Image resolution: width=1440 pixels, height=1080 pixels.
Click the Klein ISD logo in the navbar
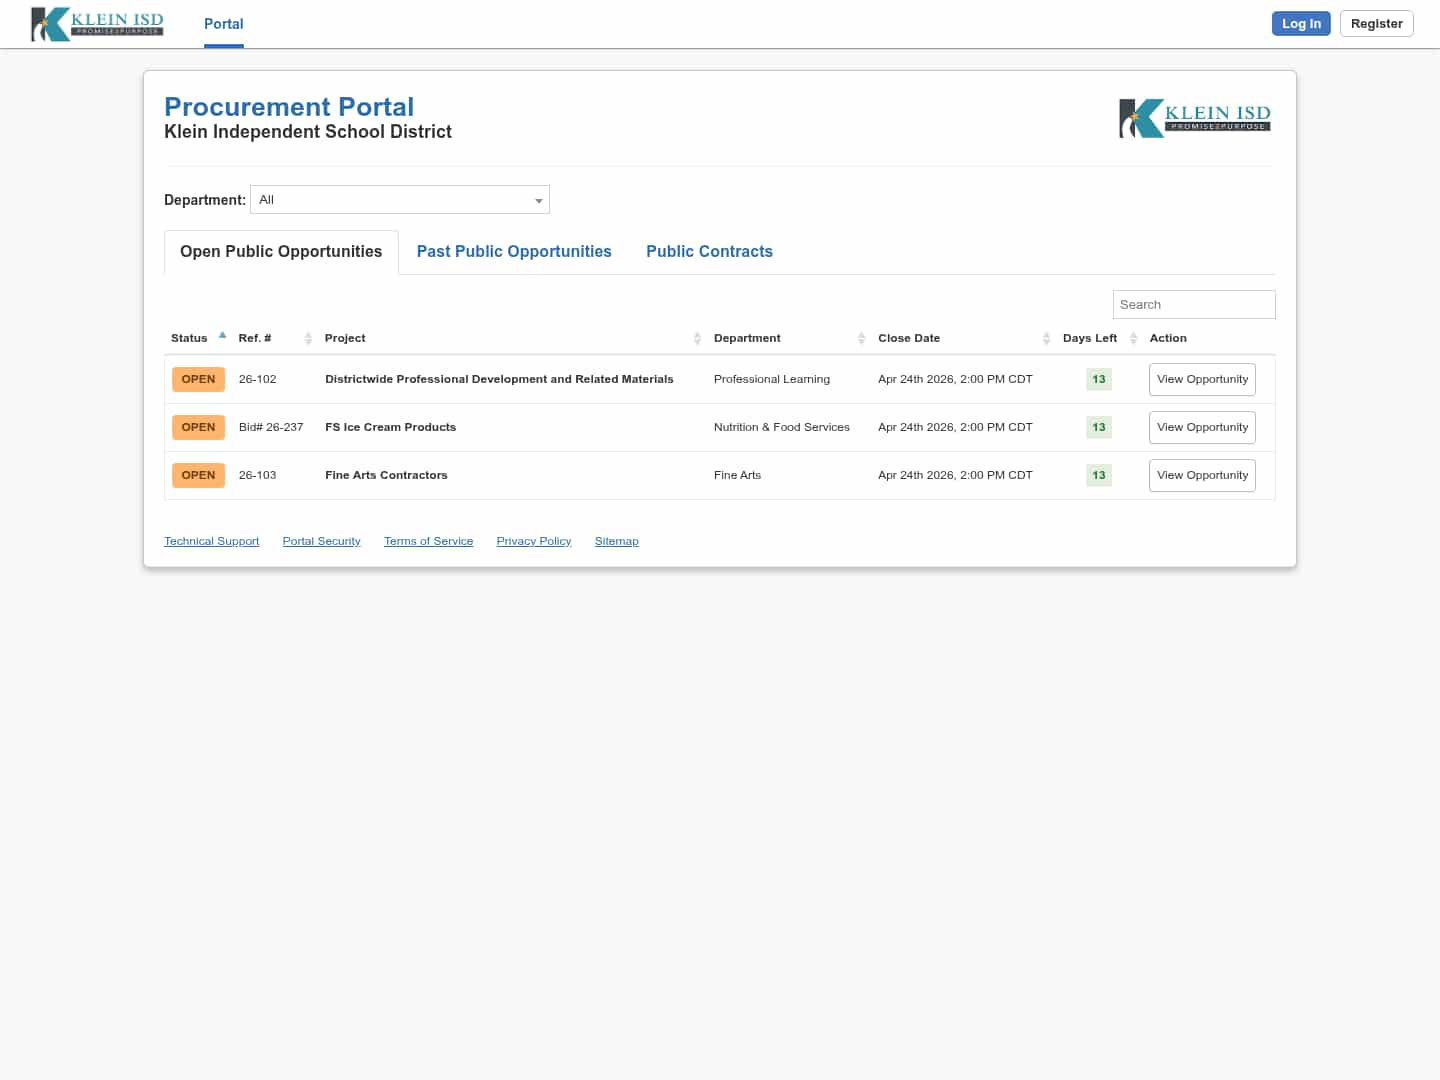[x=96, y=24]
